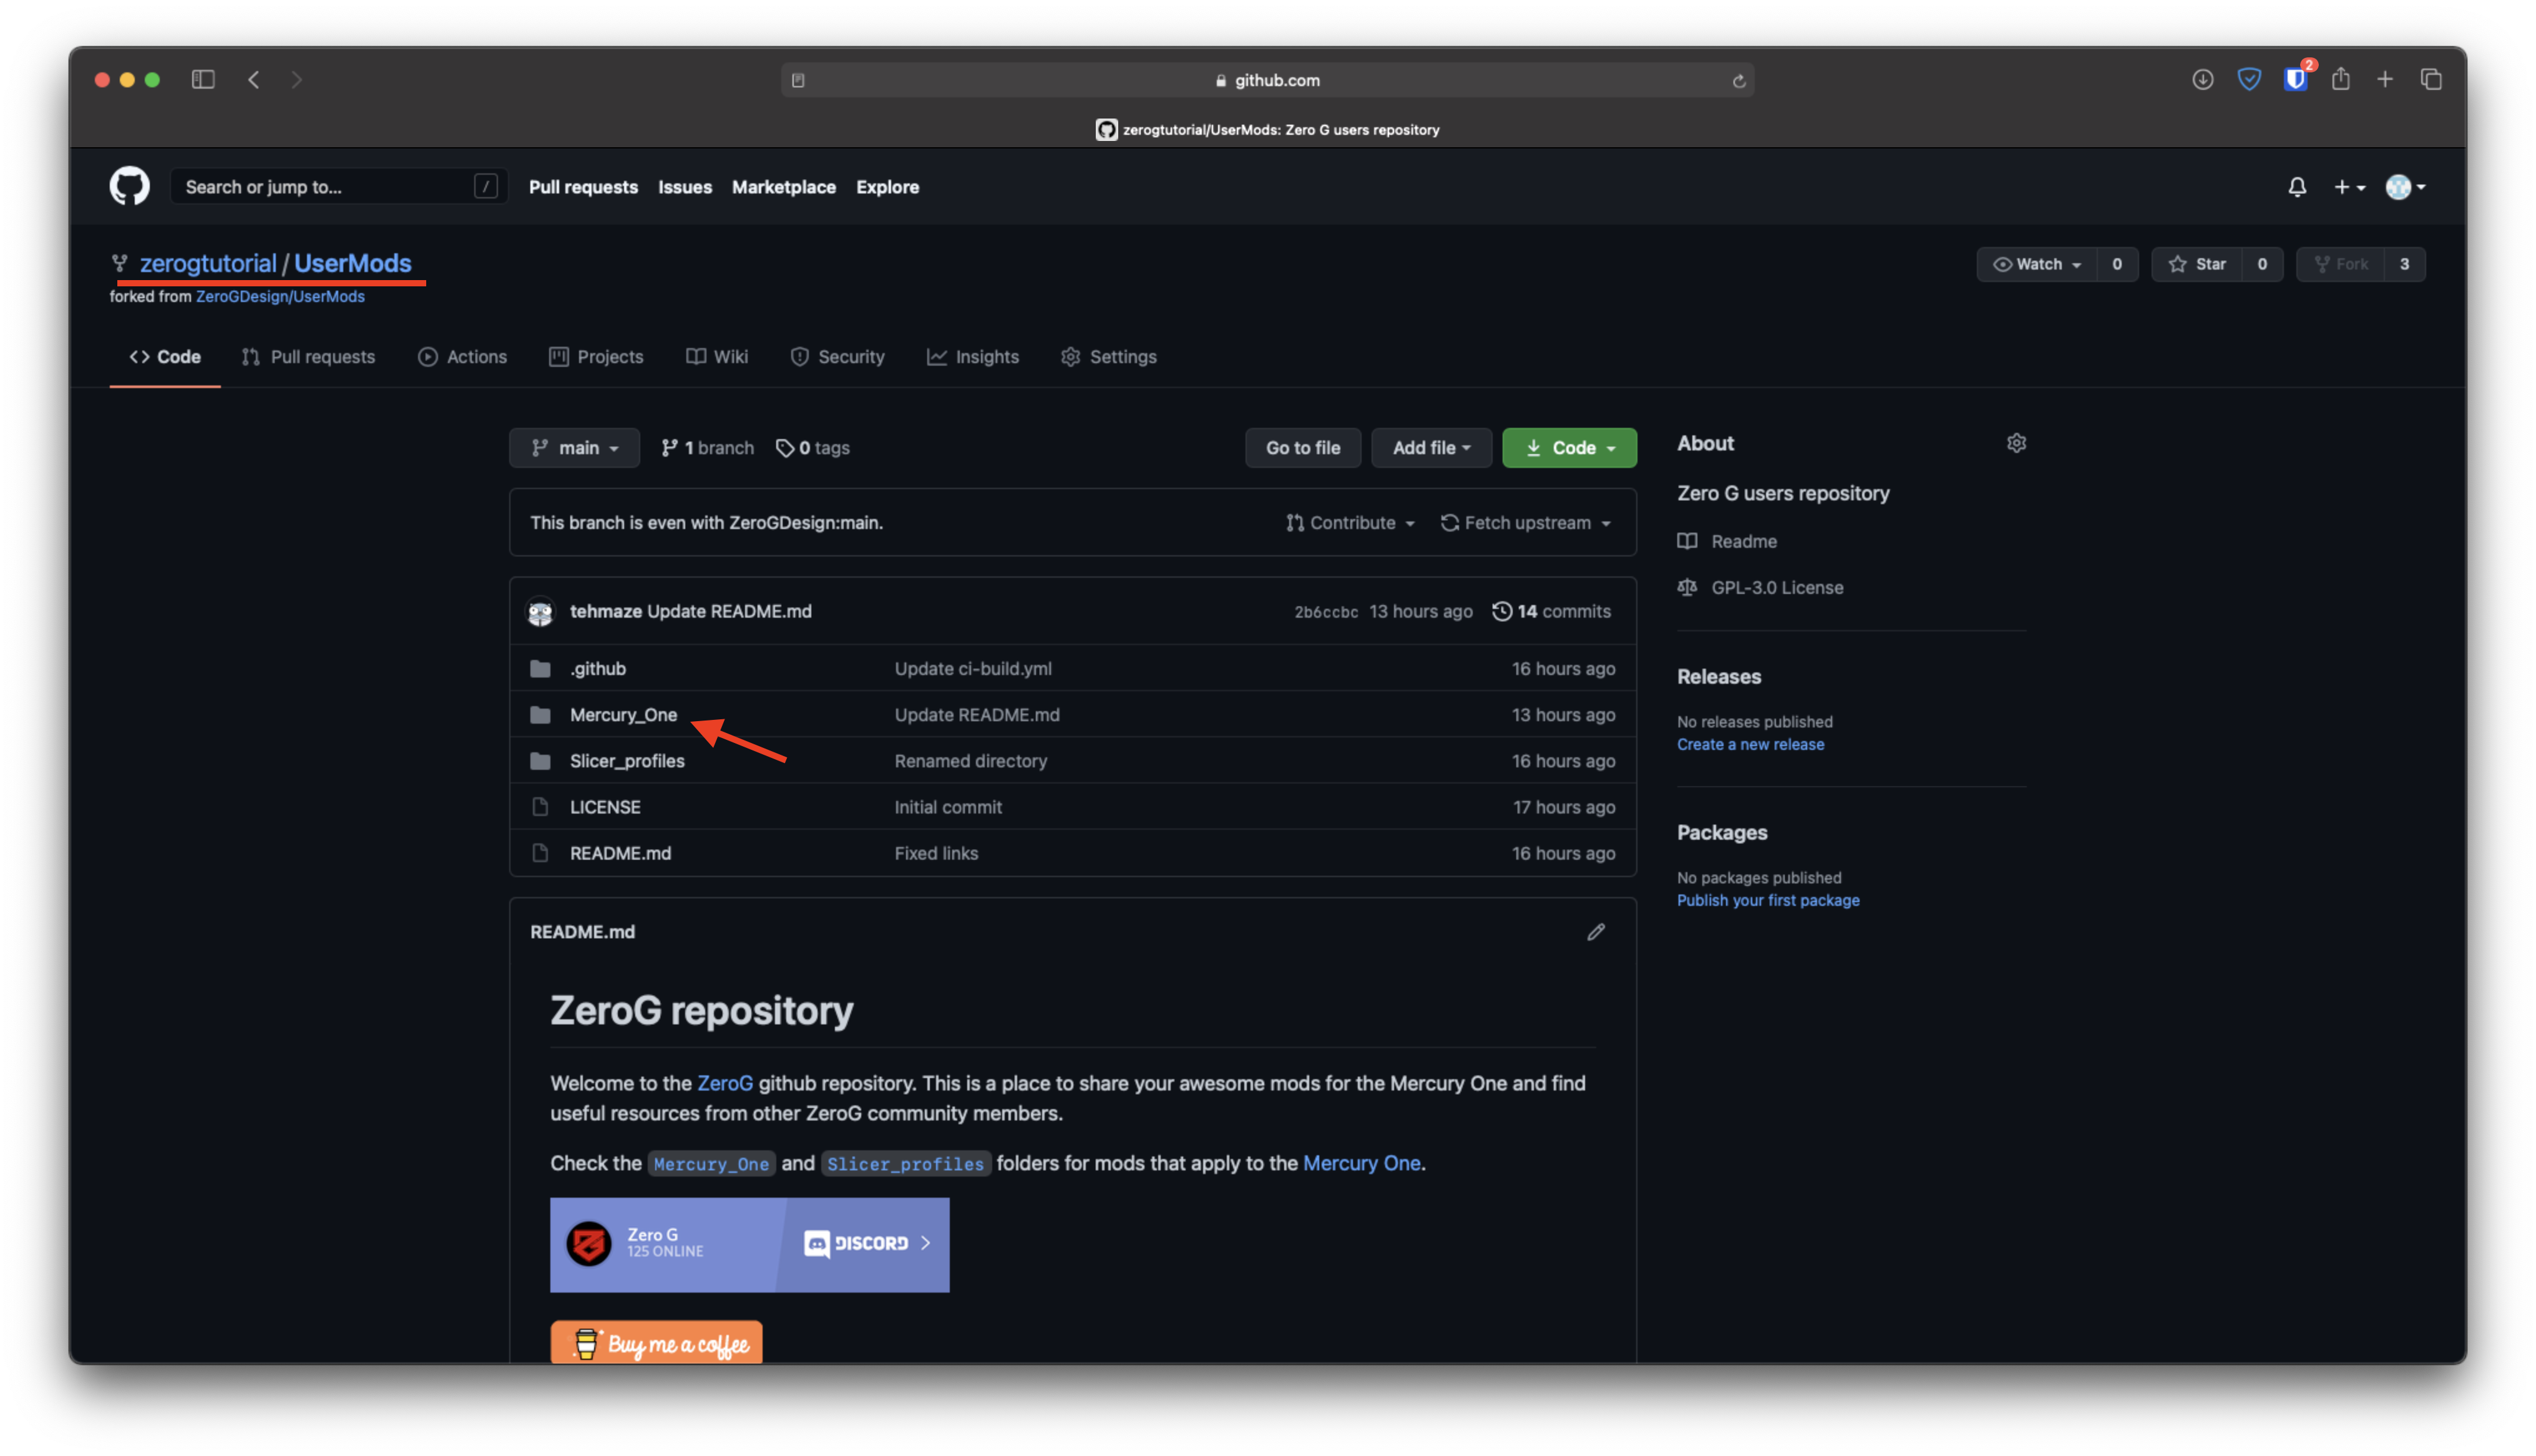The width and height of the screenshot is (2536, 1456).
Task: Open the Zero G Discord banner
Action: (x=749, y=1244)
